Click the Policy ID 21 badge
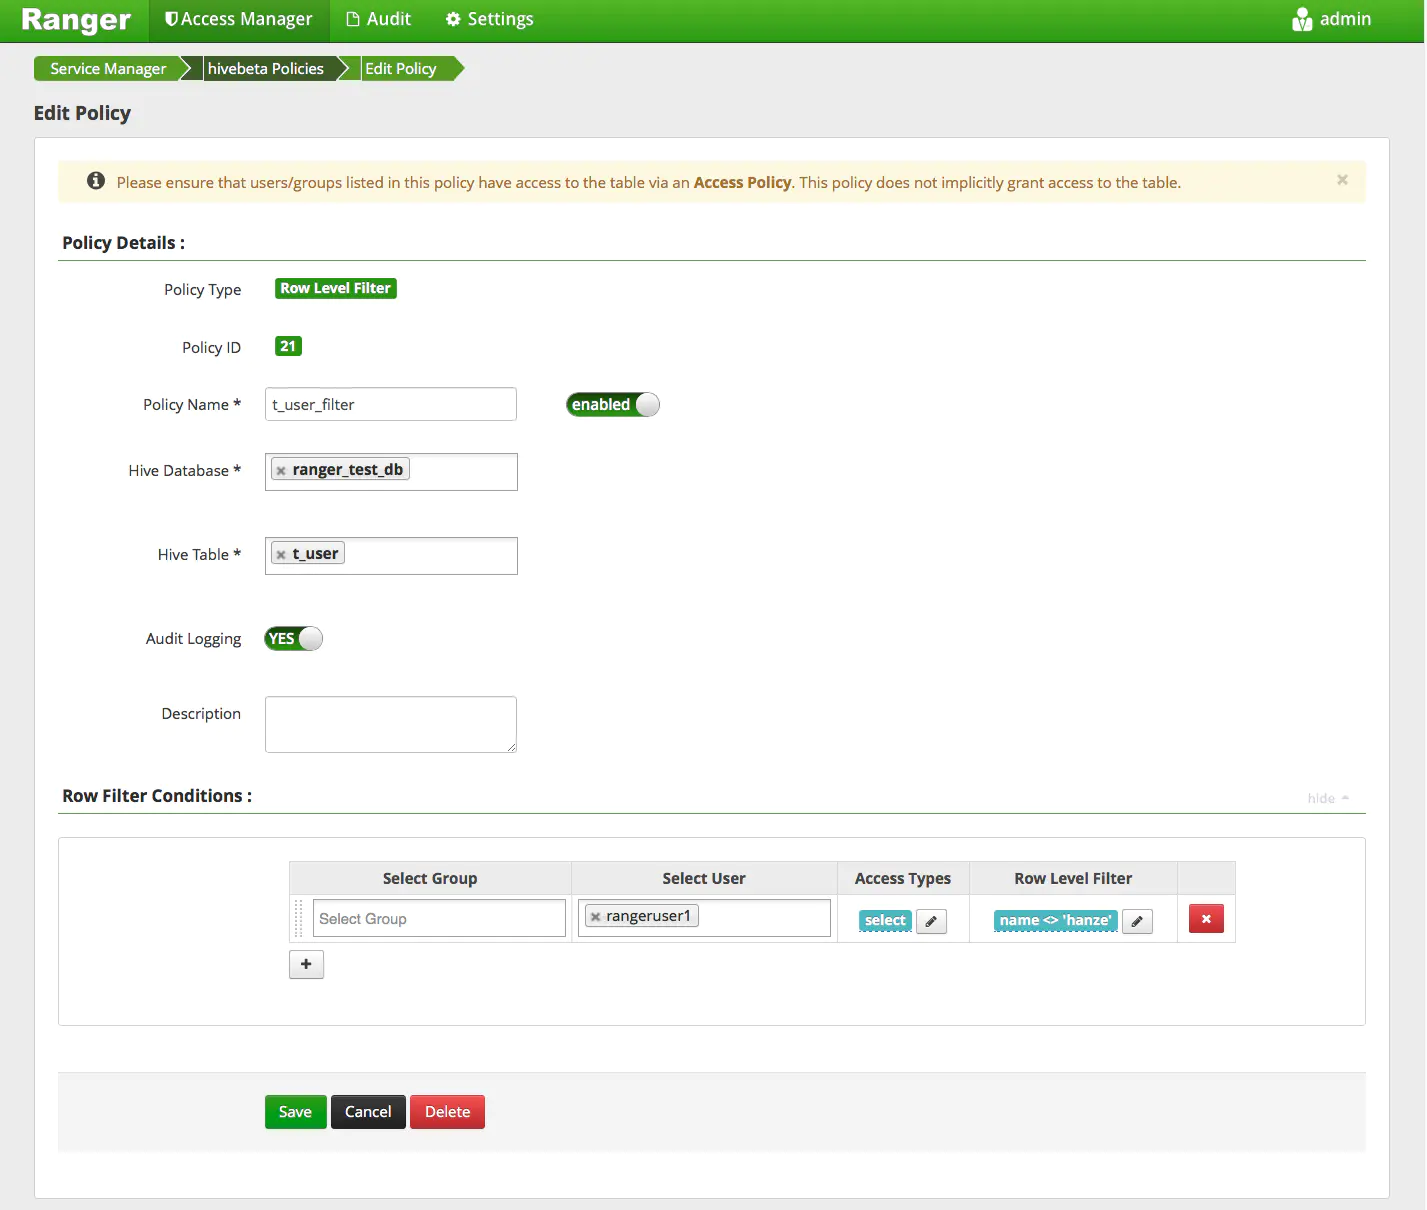This screenshot has height=1210, width=1427. (x=288, y=346)
